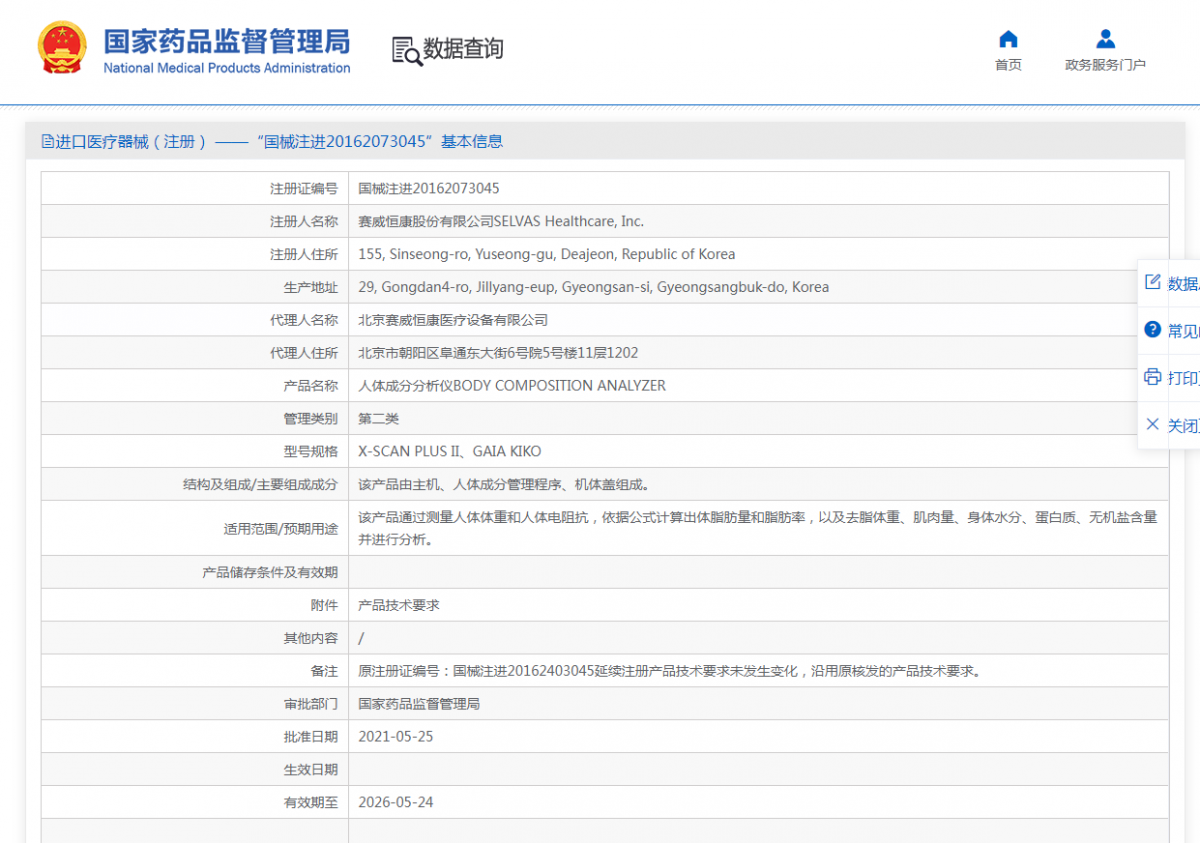Click the 生产地址 label

coord(311,287)
